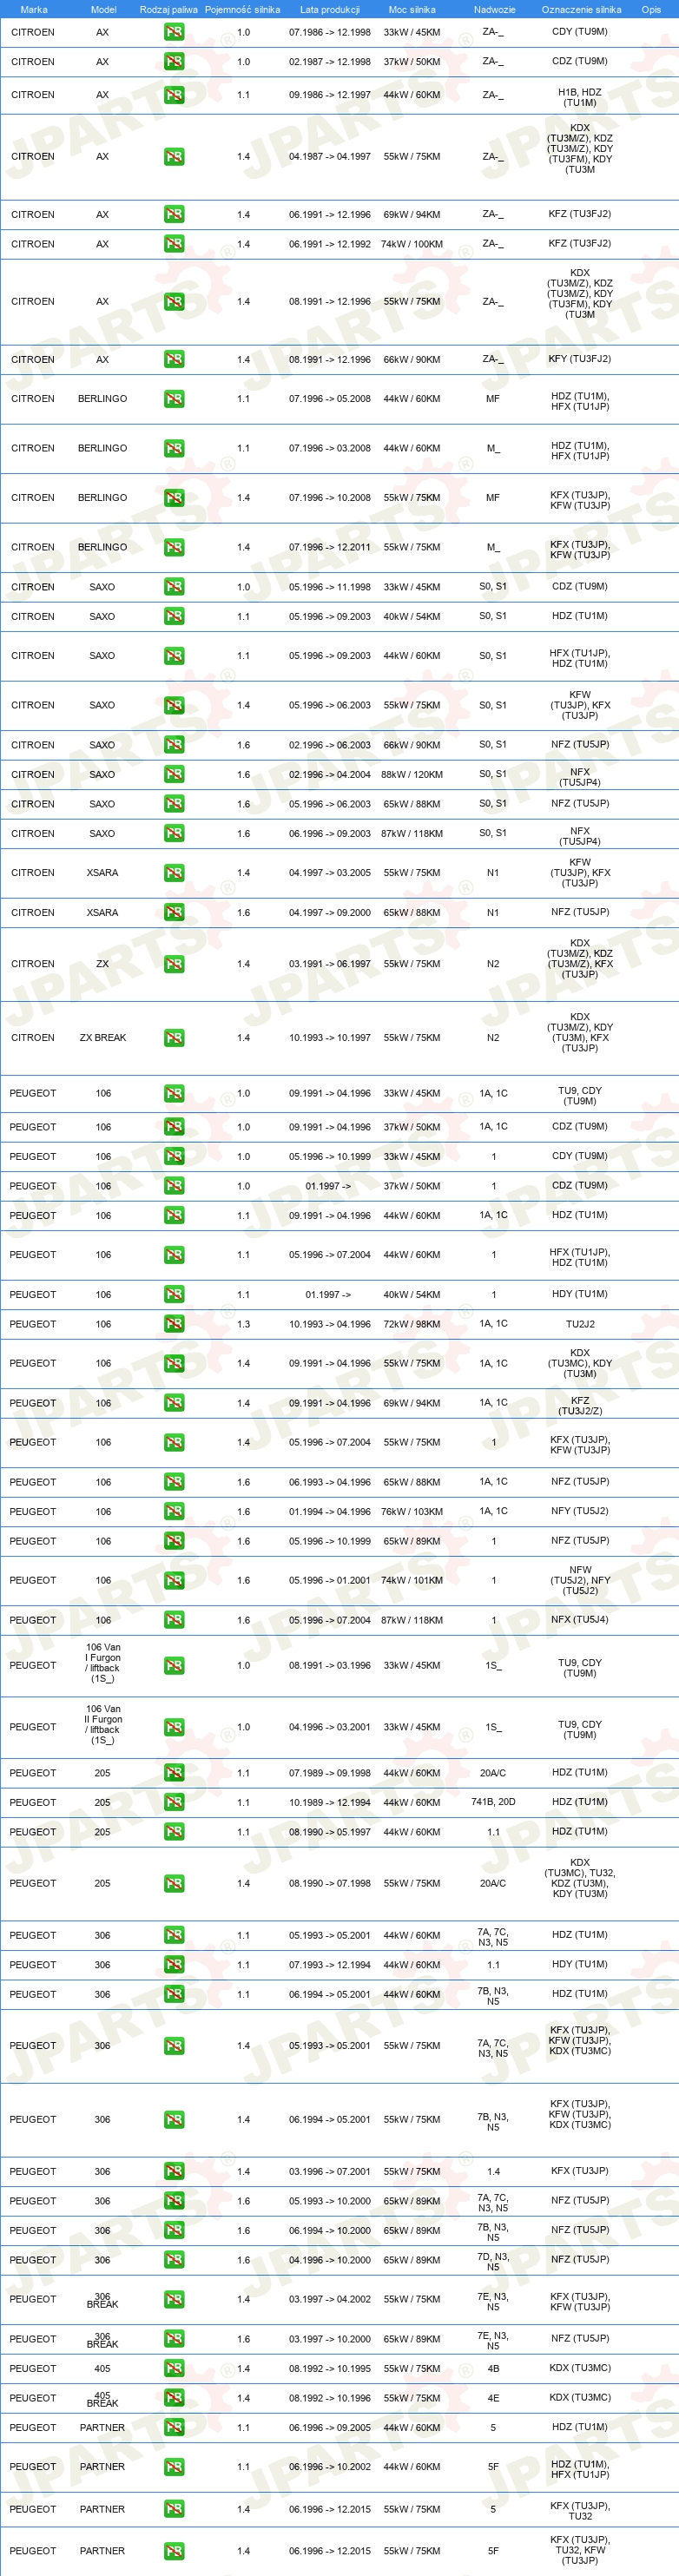Select petrol icon in 306 BREAK 1.4 row

(174, 2300)
